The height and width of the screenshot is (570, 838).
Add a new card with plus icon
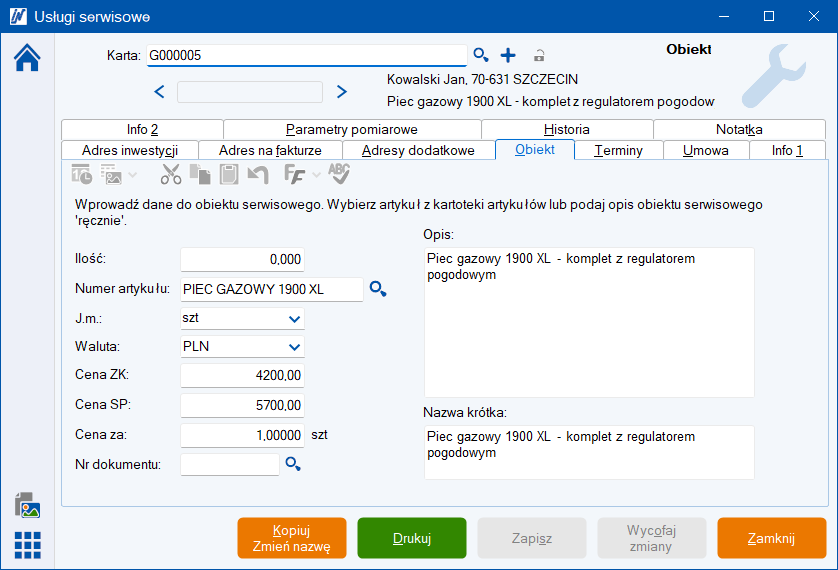[507, 55]
